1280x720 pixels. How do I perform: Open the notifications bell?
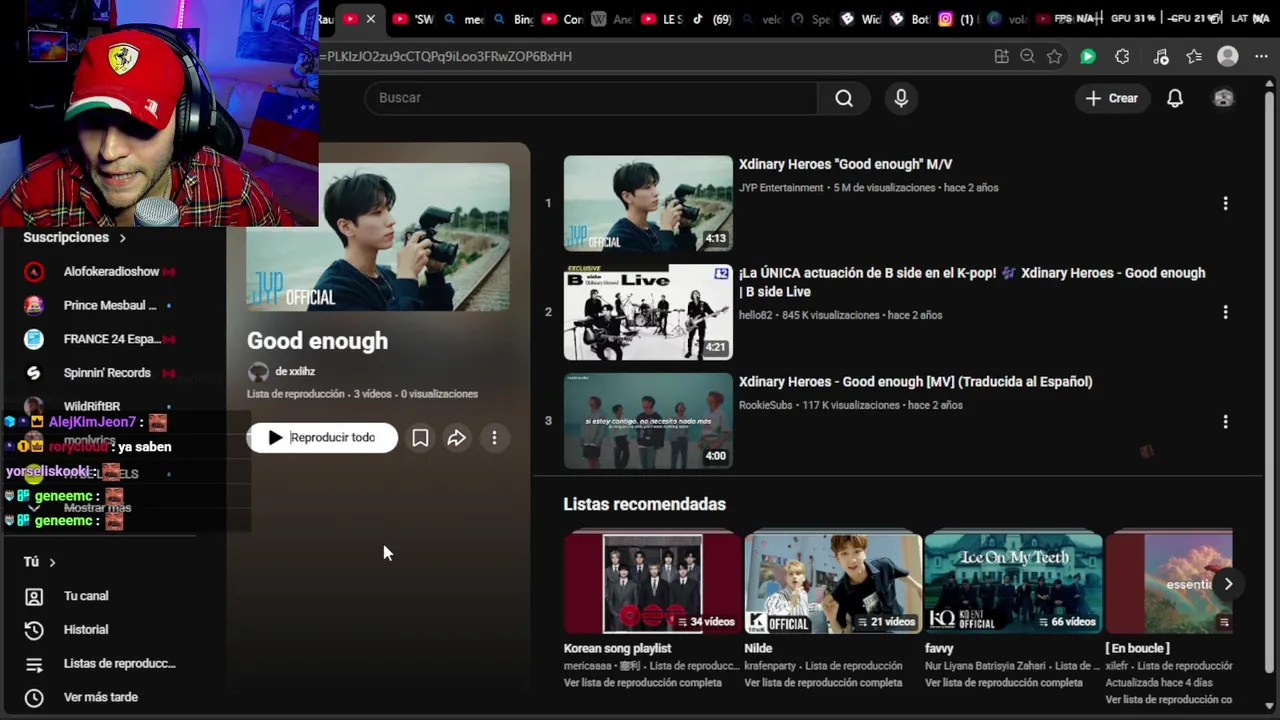click(x=1175, y=98)
